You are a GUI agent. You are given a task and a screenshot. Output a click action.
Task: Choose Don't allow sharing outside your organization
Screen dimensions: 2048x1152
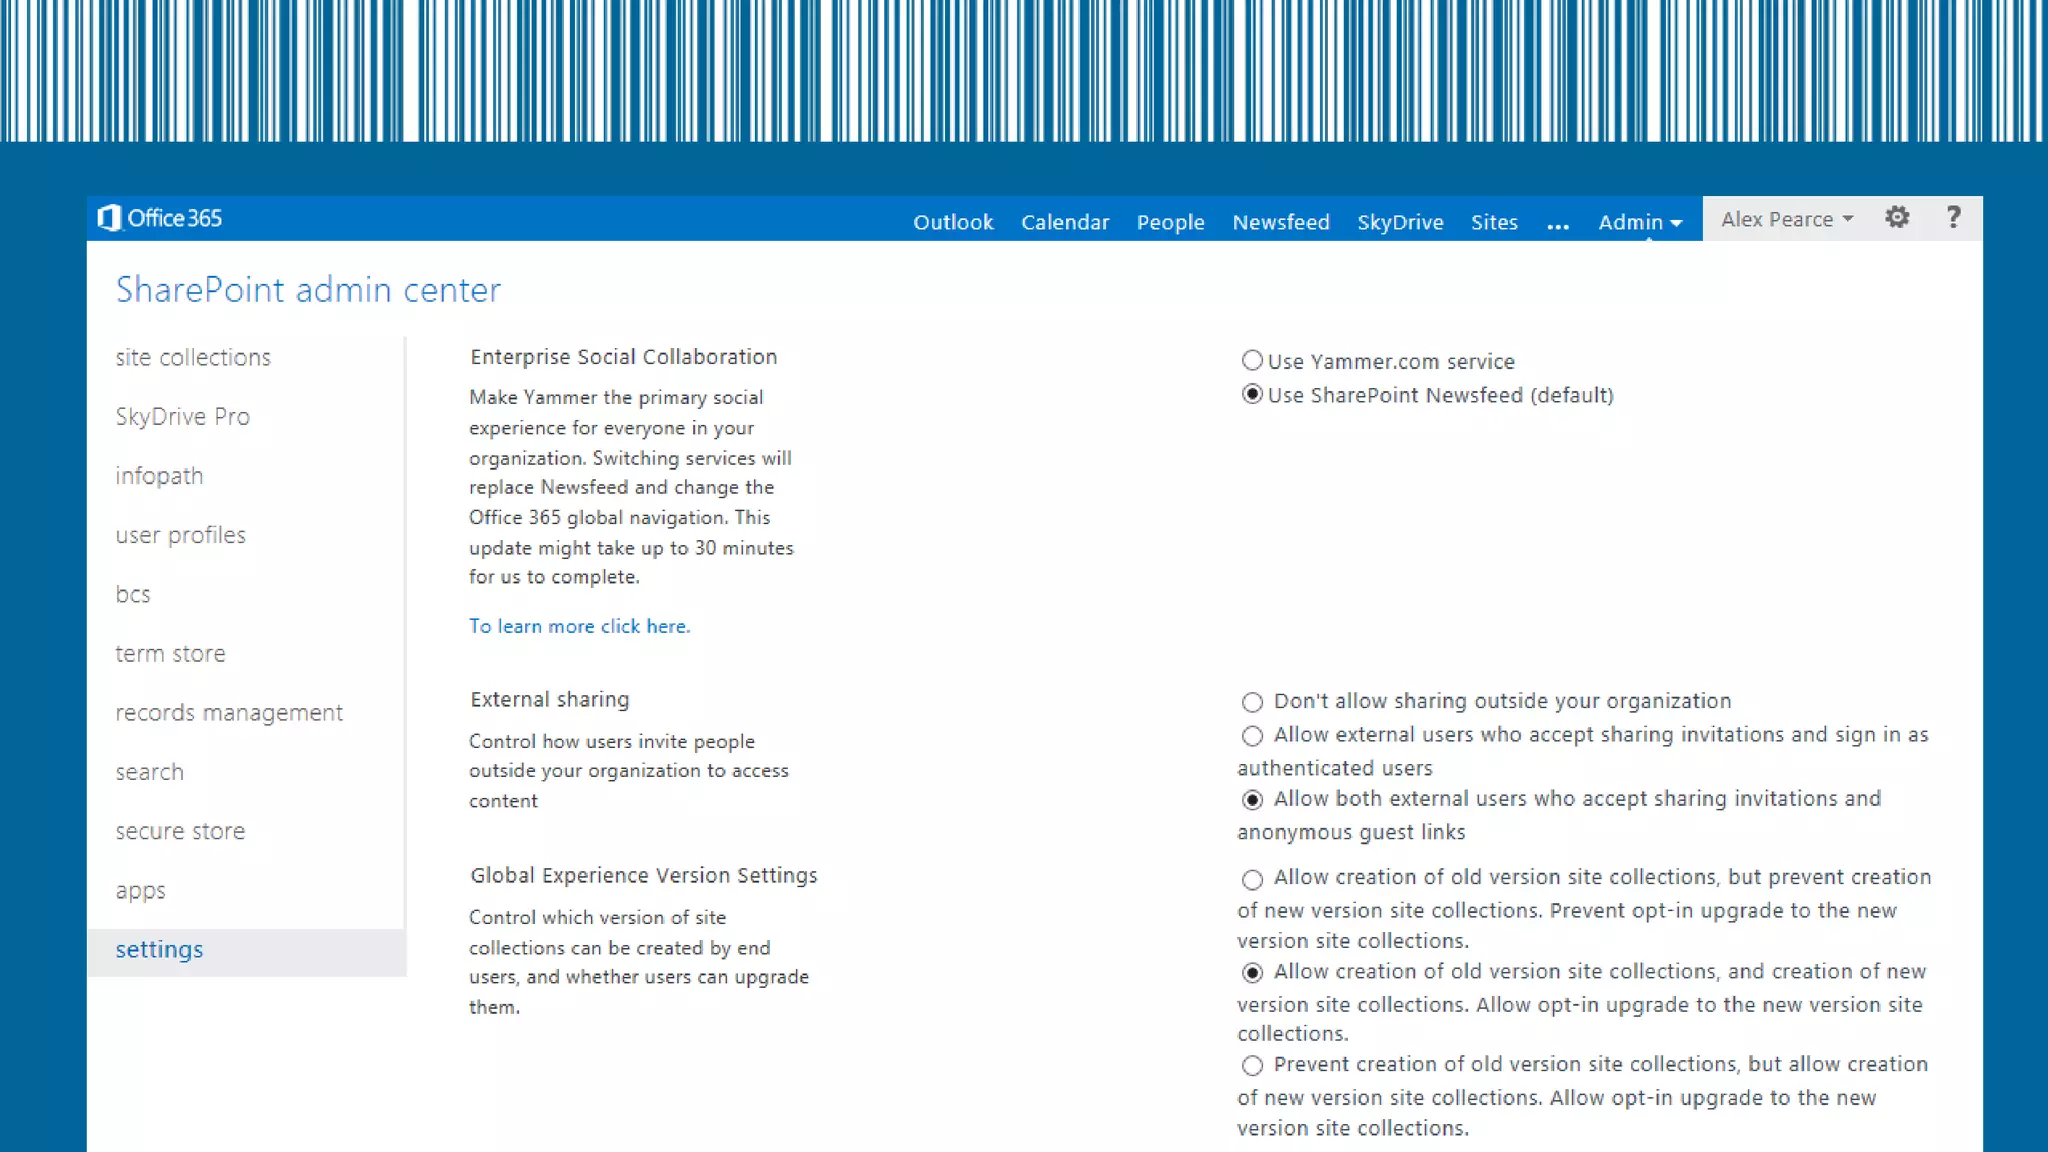pyautogui.click(x=1252, y=702)
